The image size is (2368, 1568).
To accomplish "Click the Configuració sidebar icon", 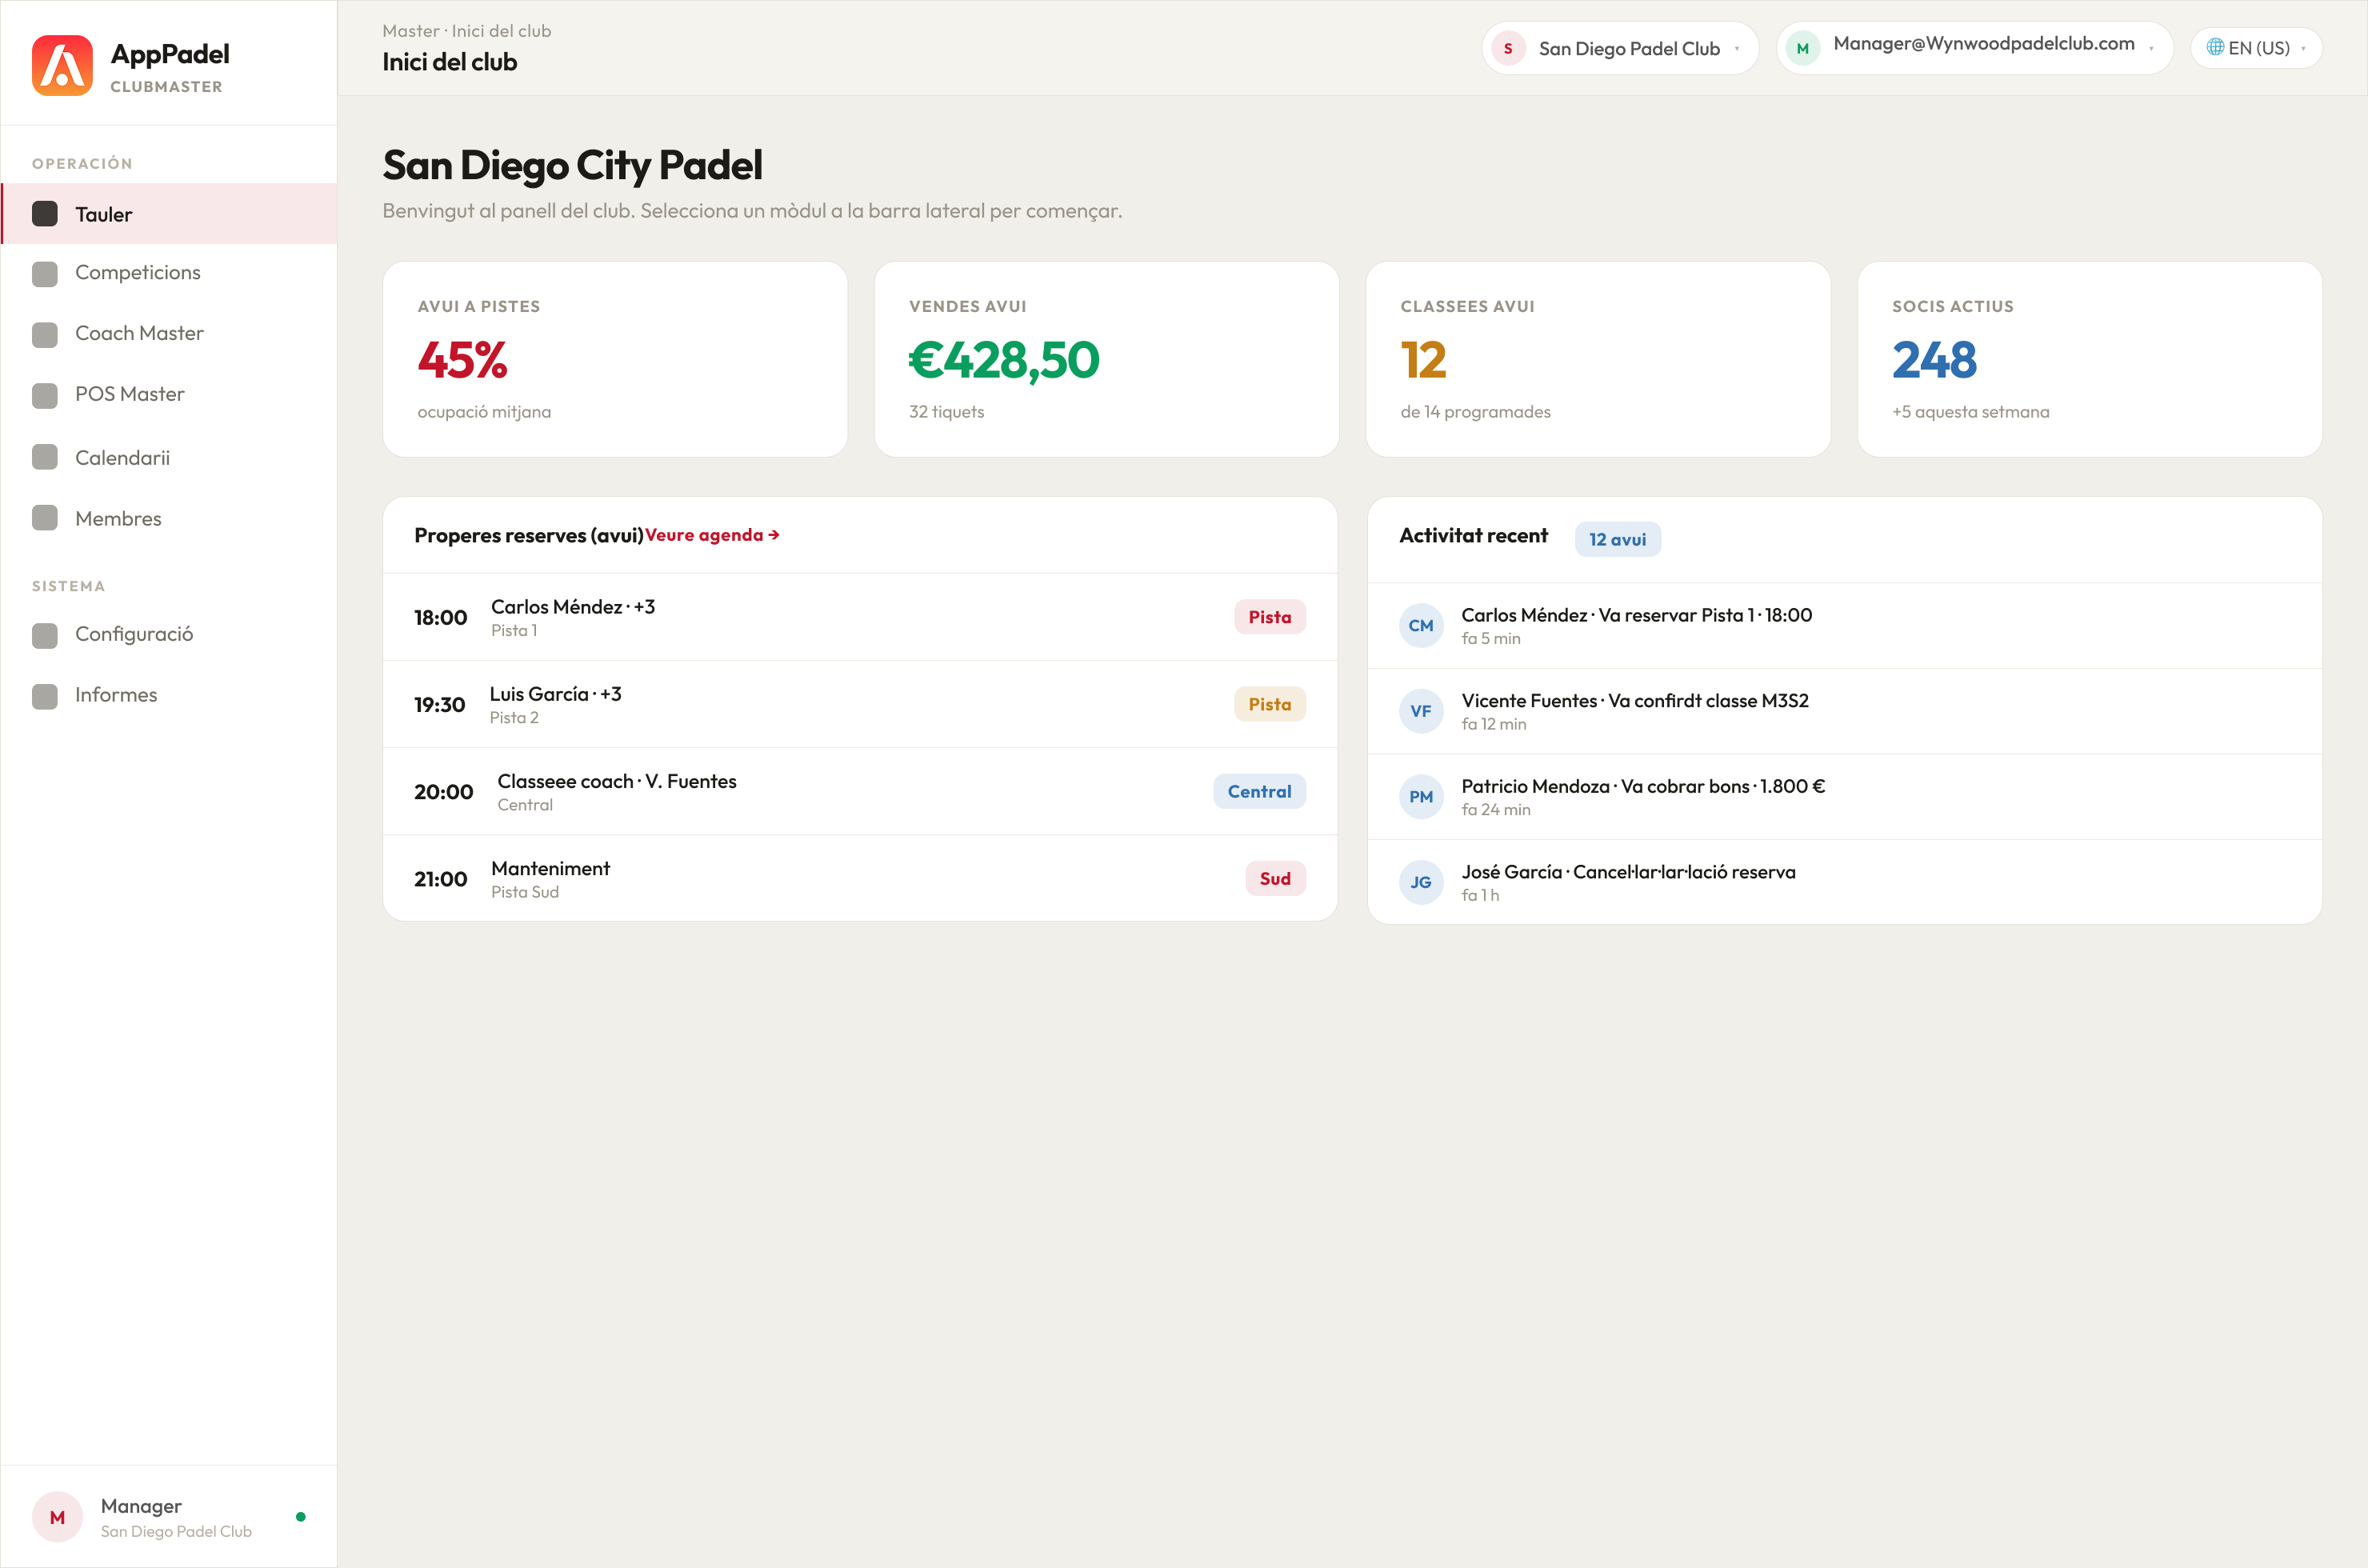I will coord(45,636).
